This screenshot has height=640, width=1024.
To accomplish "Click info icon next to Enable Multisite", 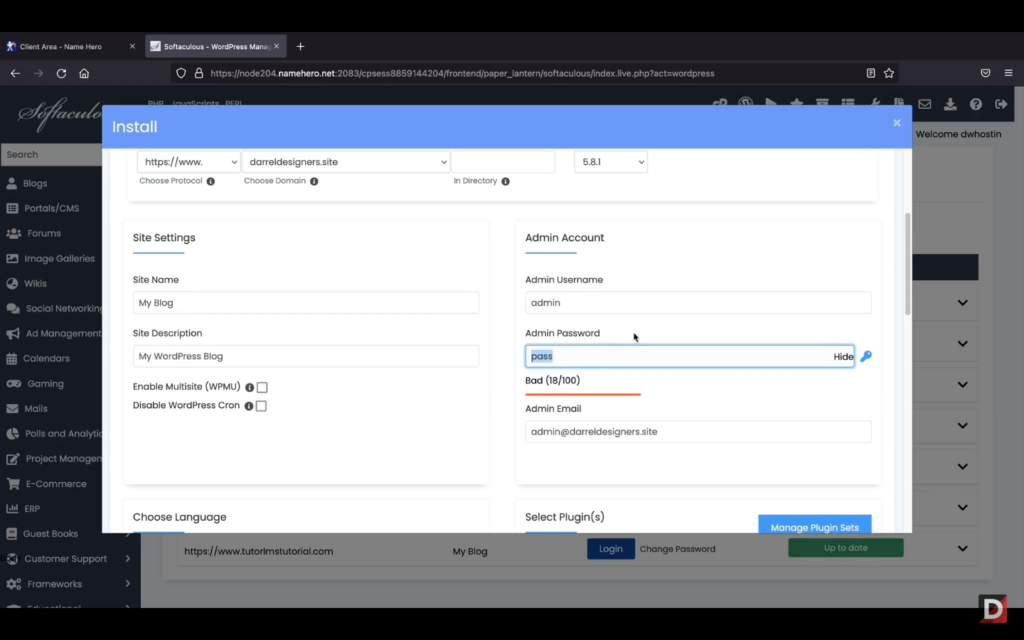I will coord(249,387).
